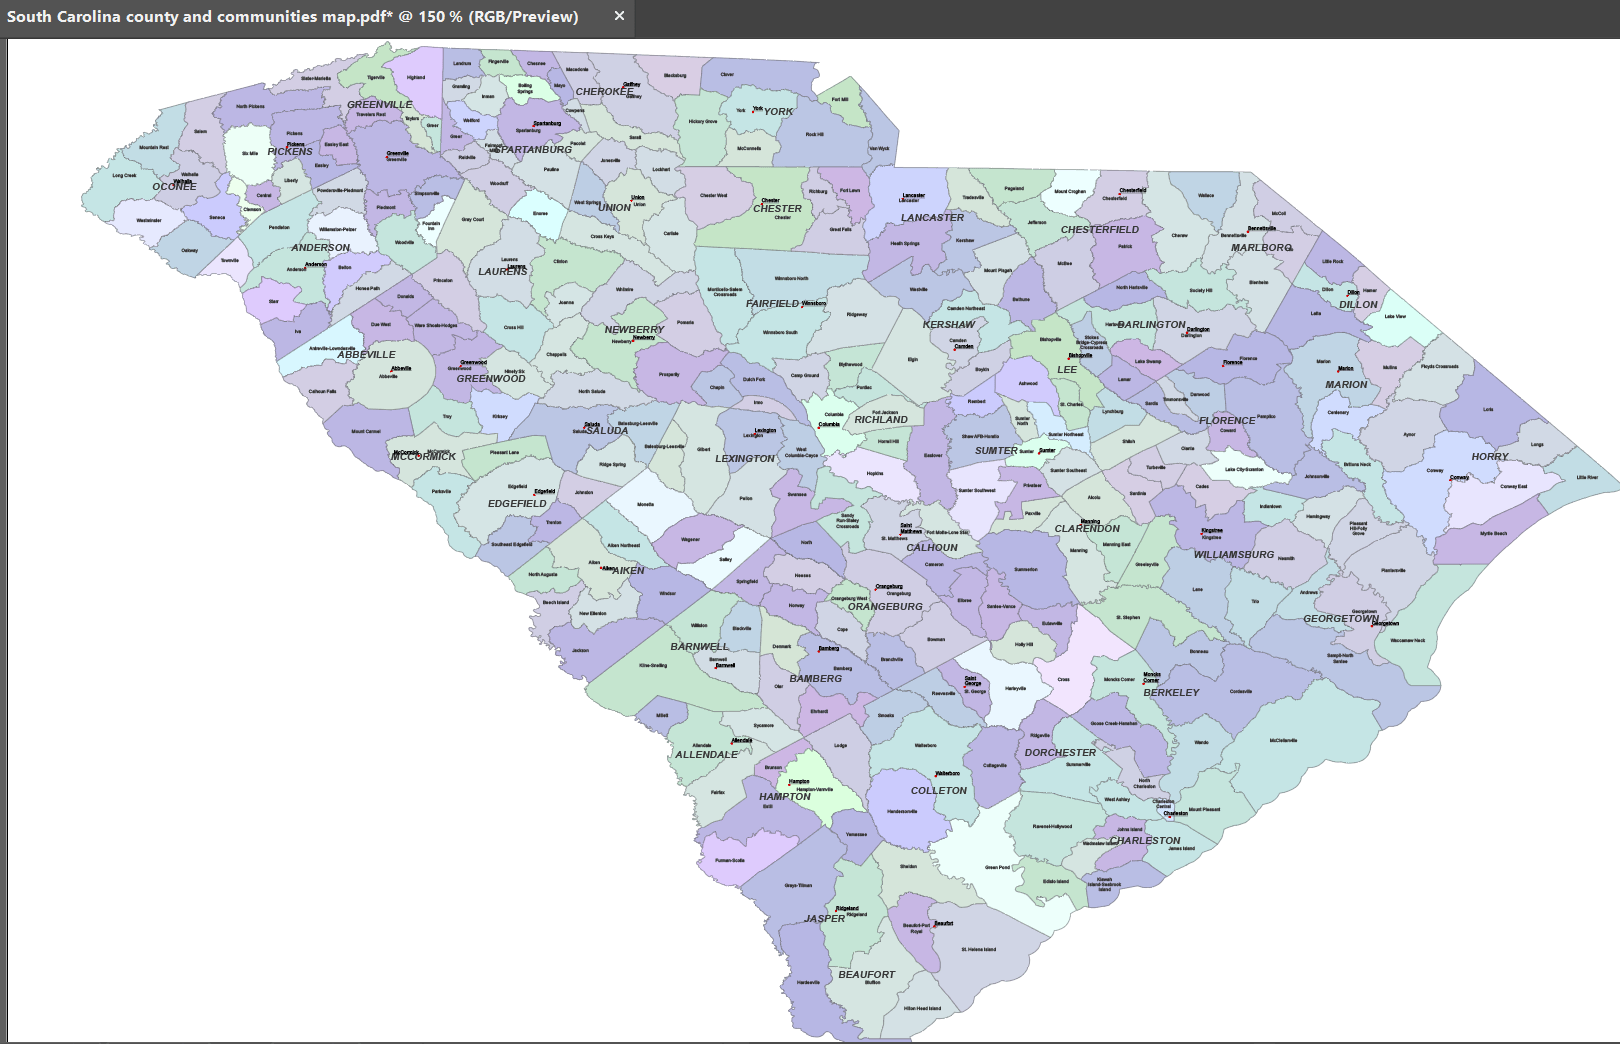Screen dimensions: 1620x1044
Task: Select the uppercase FLORENCE county label
Action: (x=1227, y=421)
